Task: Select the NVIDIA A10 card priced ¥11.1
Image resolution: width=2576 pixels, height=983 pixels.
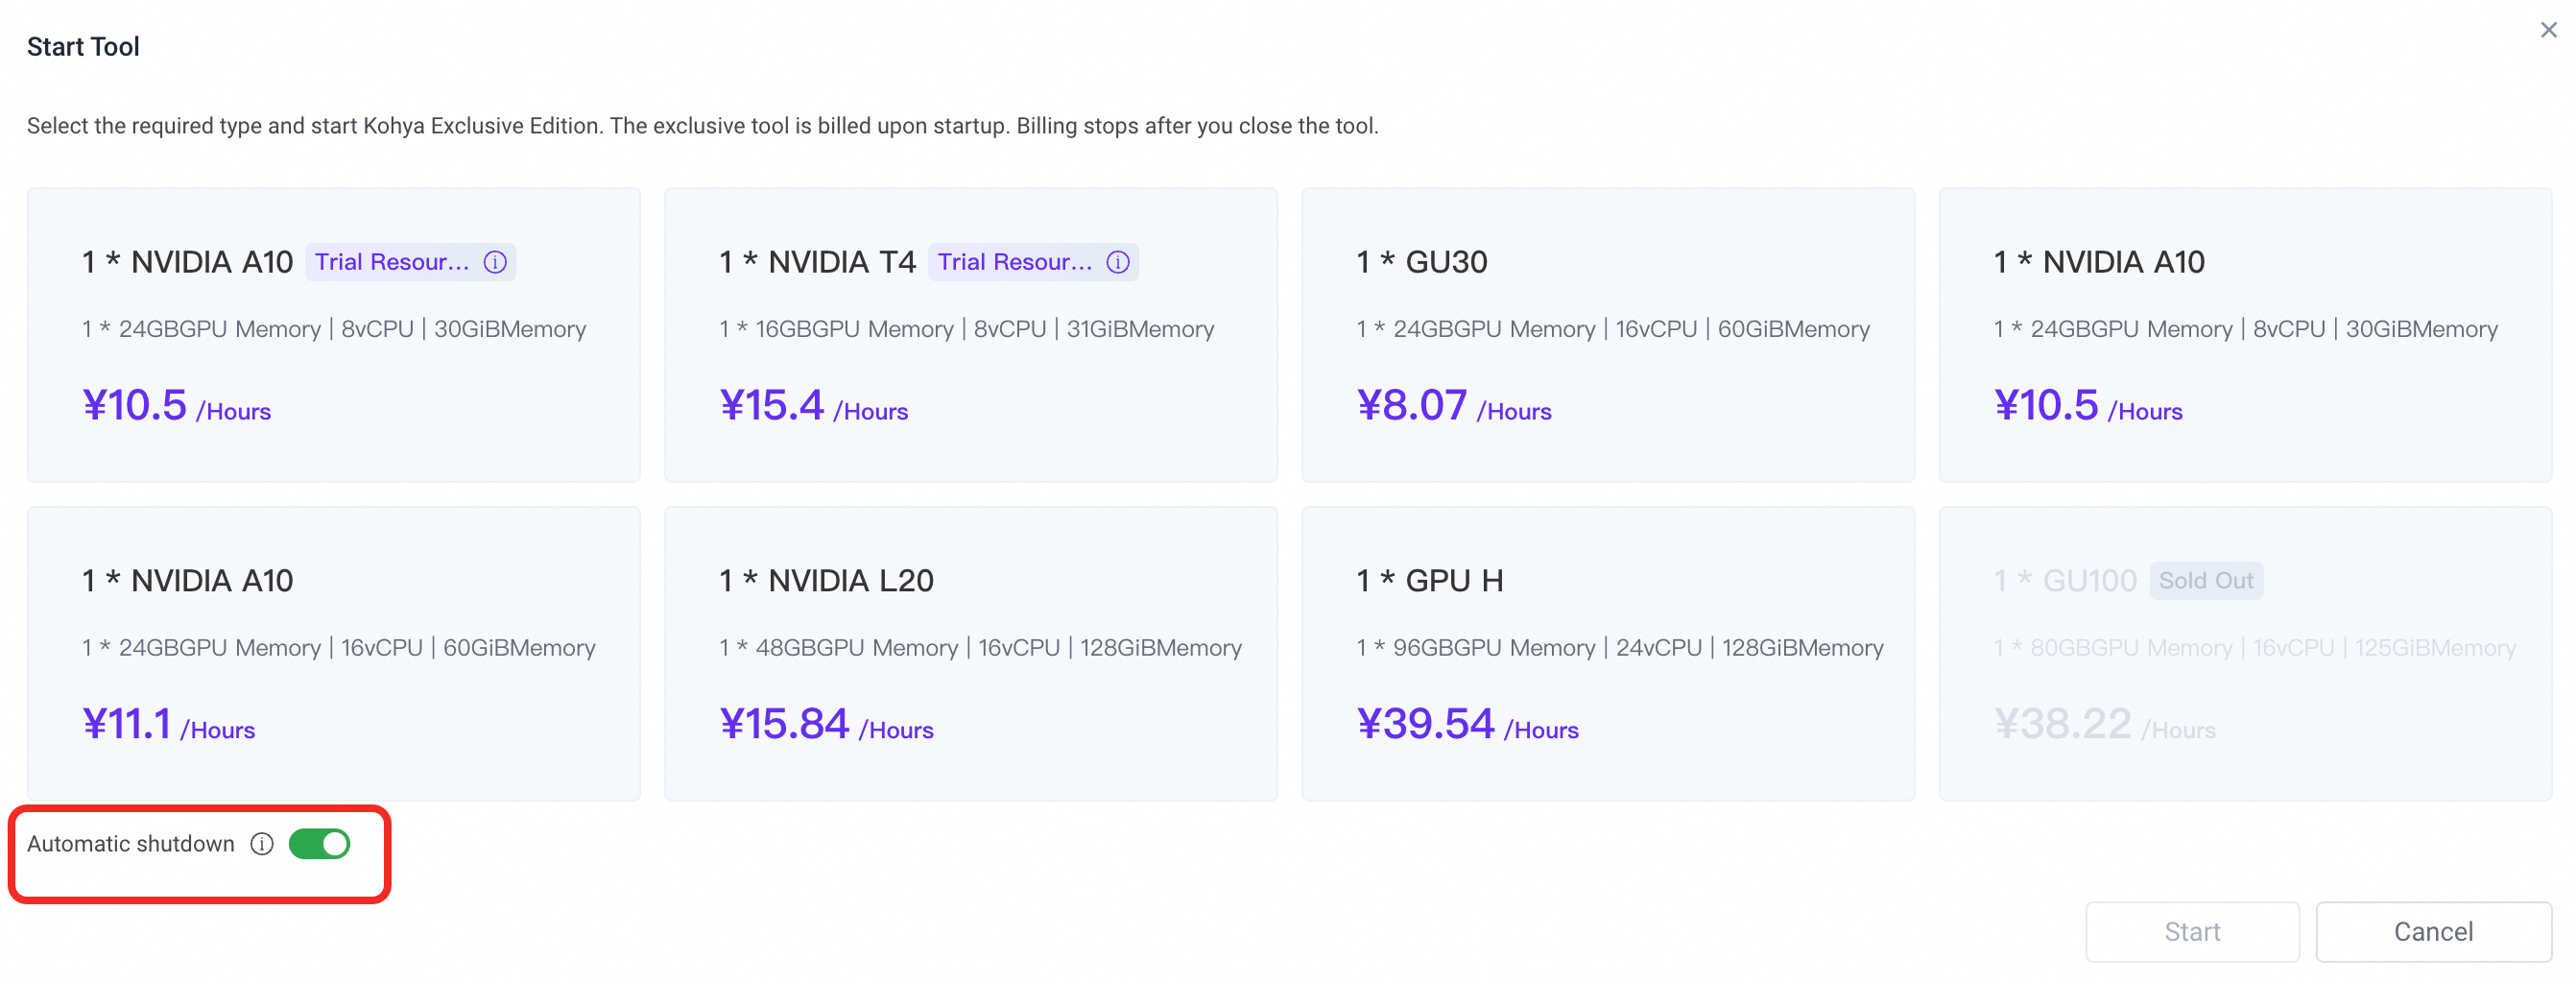Action: click(x=333, y=653)
